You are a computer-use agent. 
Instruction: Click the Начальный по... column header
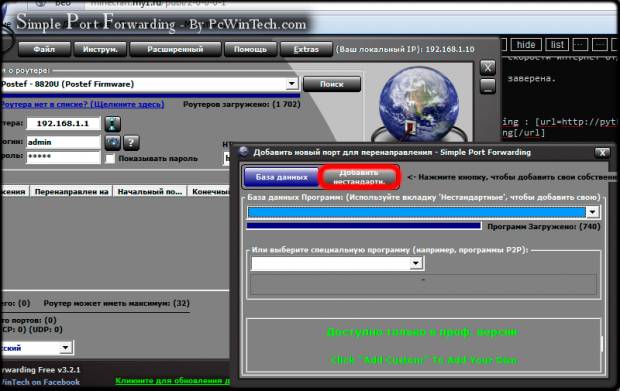pyautogui.click(x=150, y=192)
